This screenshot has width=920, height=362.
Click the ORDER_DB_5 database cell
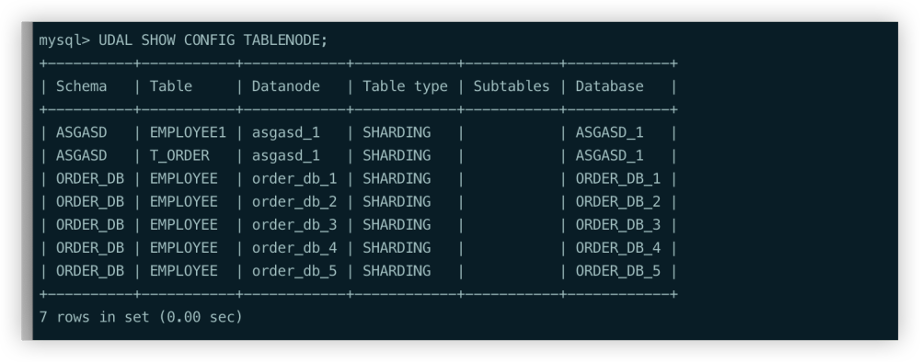(x=618, y=271)
